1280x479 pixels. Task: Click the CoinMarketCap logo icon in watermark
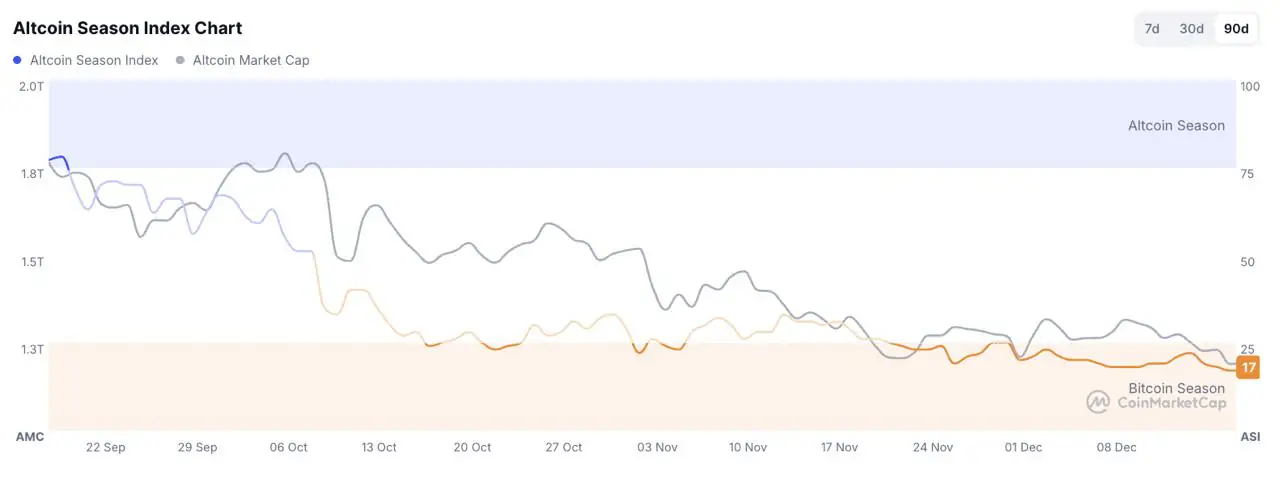[1098, 402]
